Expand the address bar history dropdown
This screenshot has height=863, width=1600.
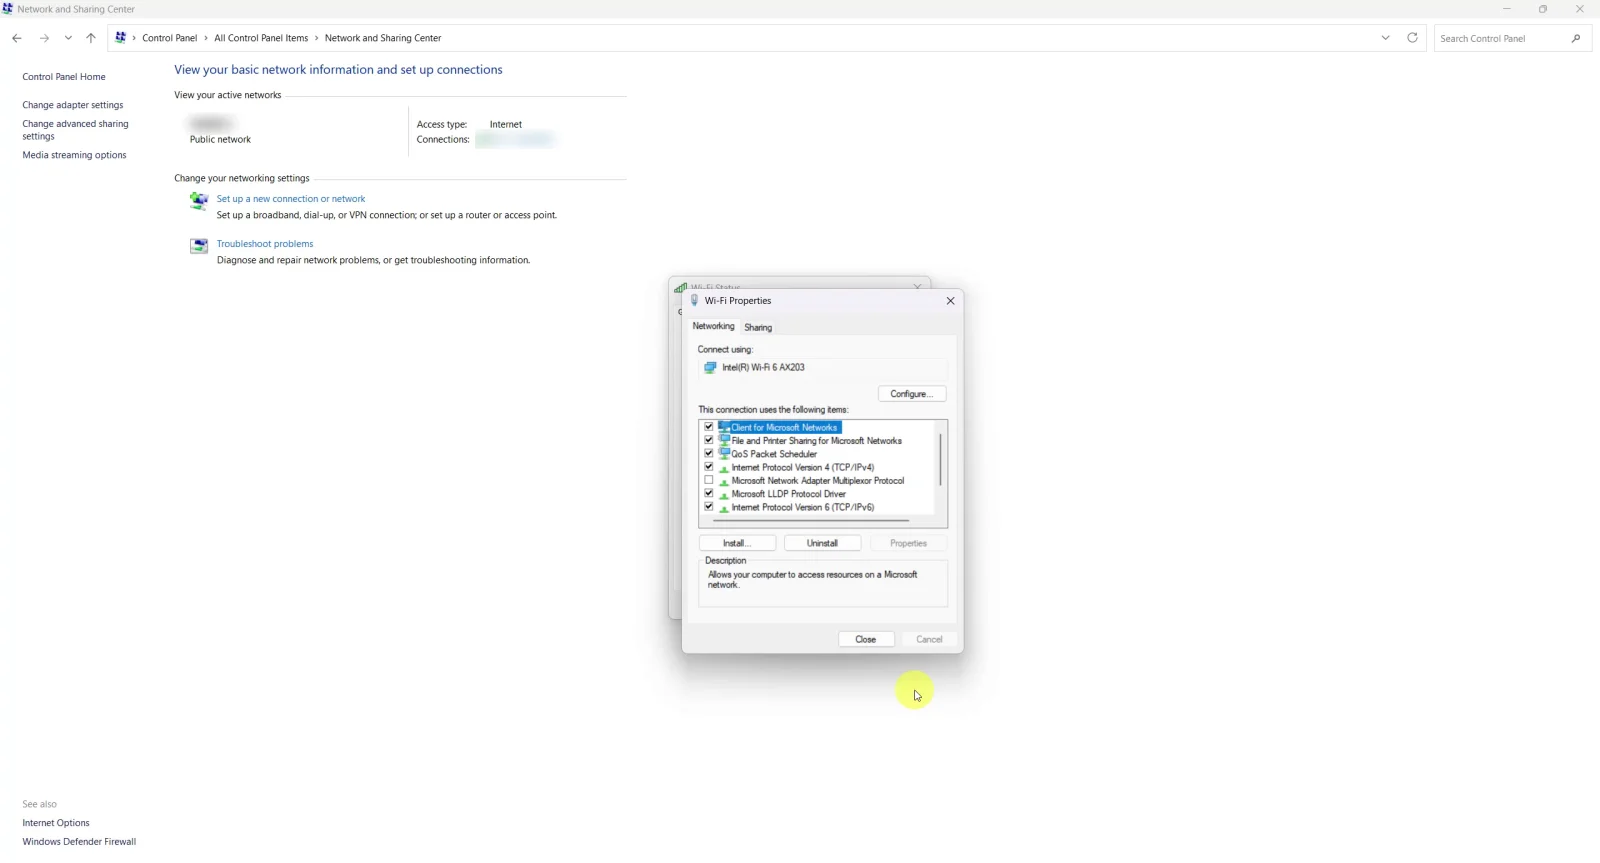[x=1385, y=38]
